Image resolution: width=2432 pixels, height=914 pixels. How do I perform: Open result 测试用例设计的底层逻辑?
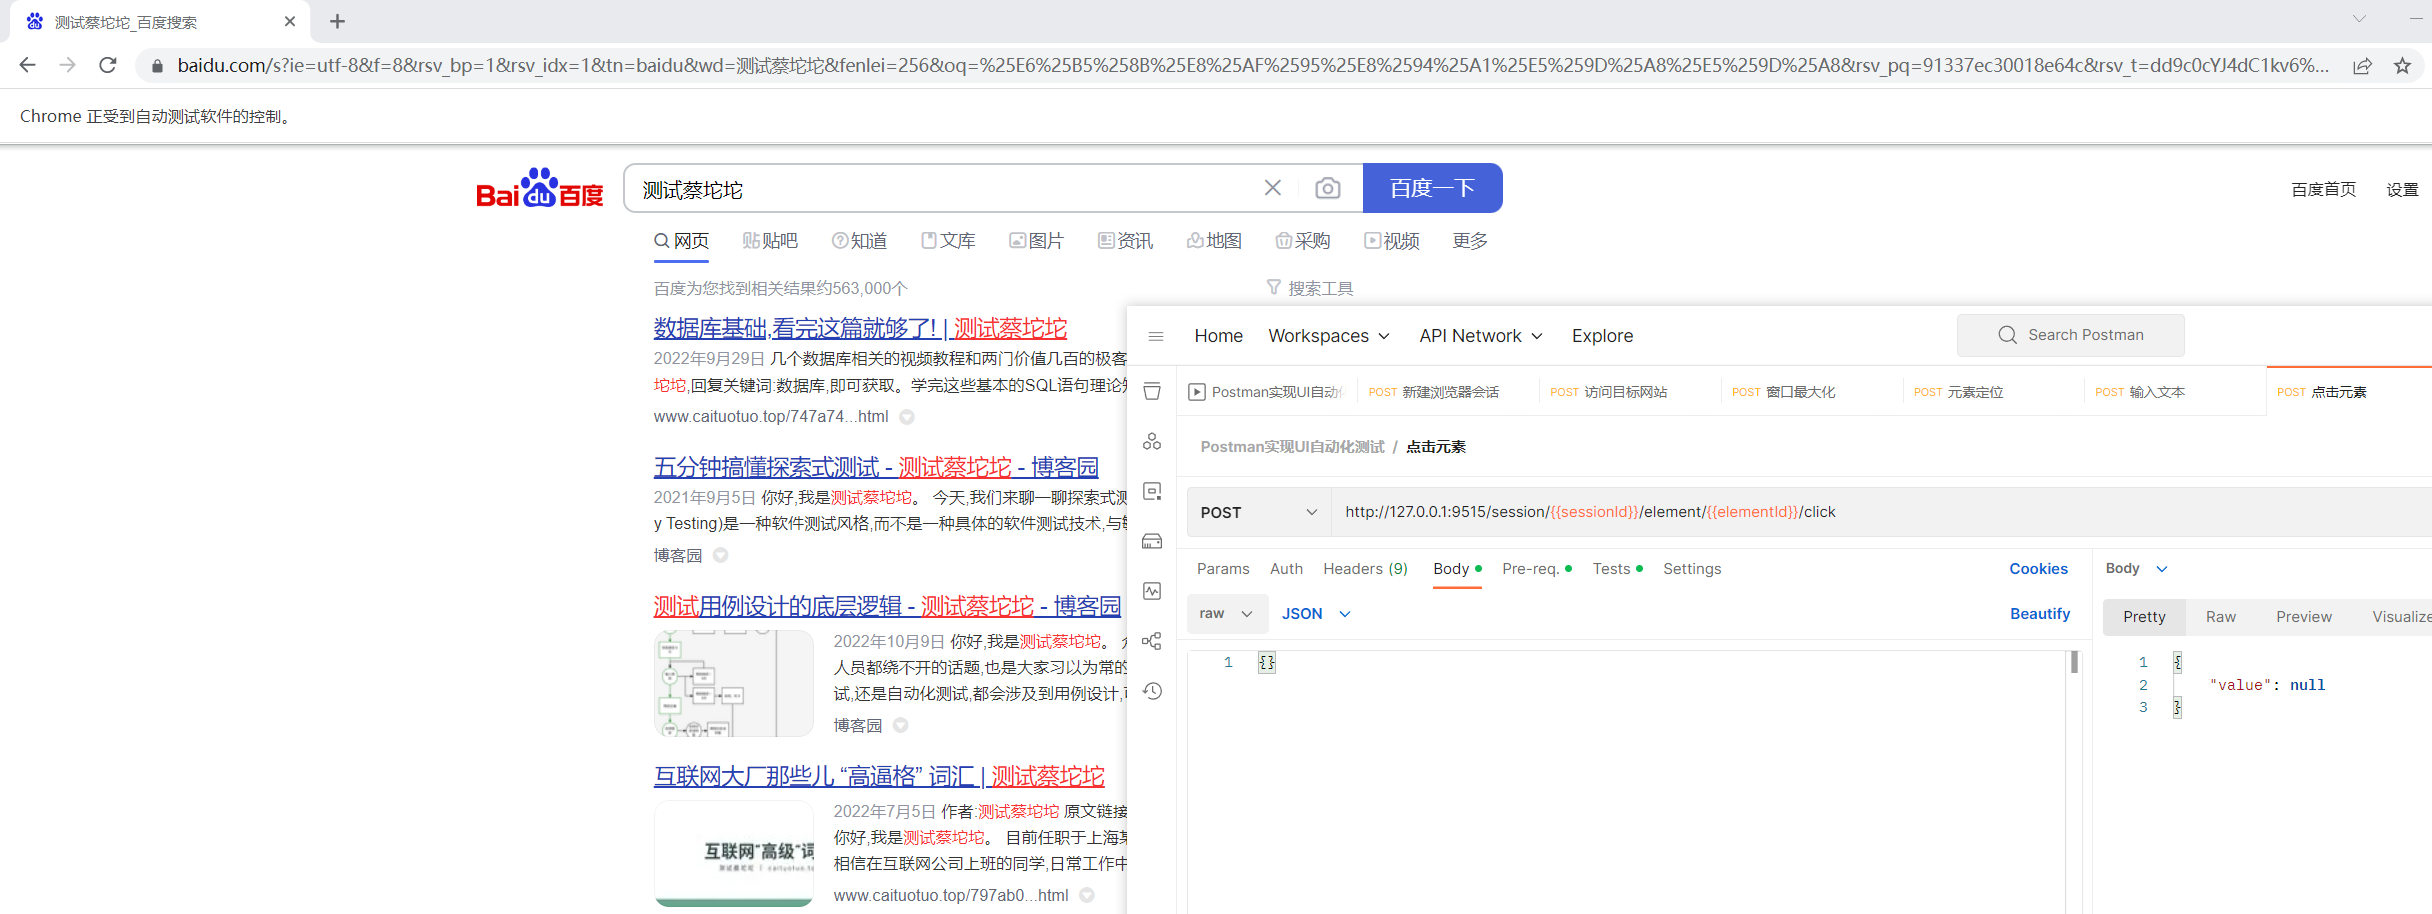tap(887, 606)
